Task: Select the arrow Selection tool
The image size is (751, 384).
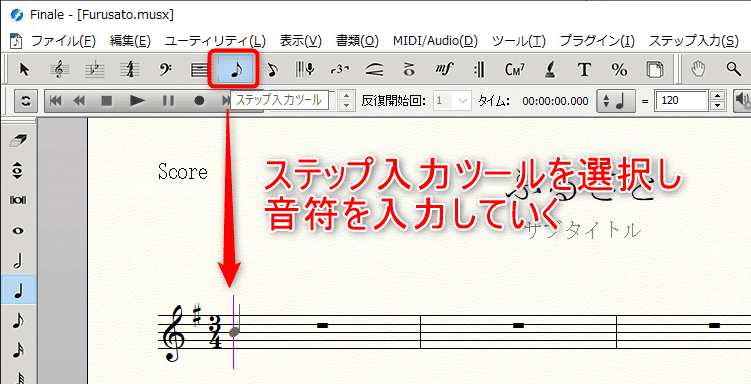Action: coord(23,70)
